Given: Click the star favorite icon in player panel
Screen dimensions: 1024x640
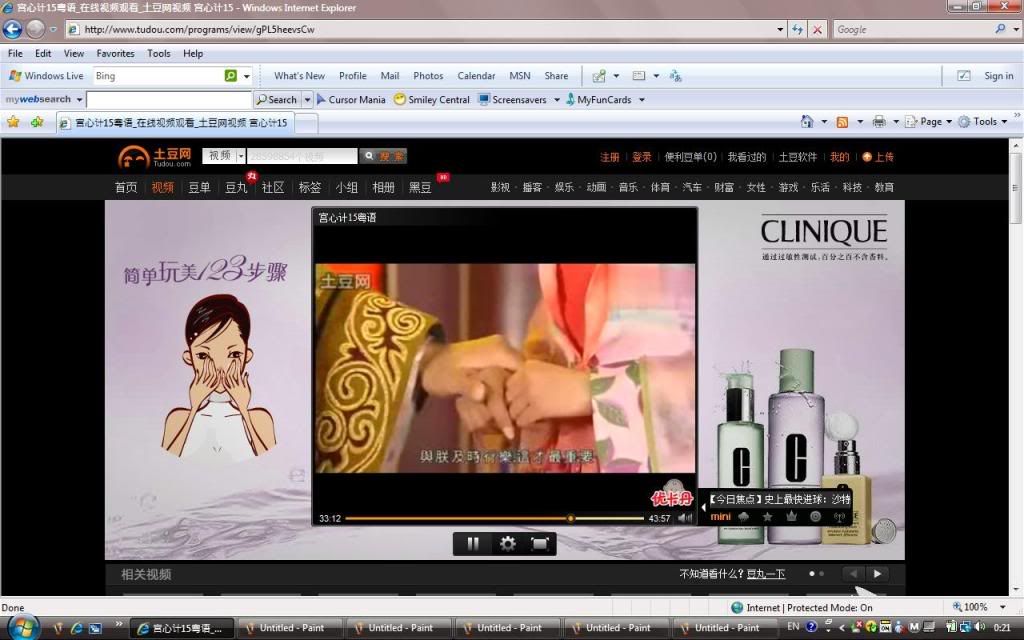Looking at the screenshot, I should pos(767,516).
